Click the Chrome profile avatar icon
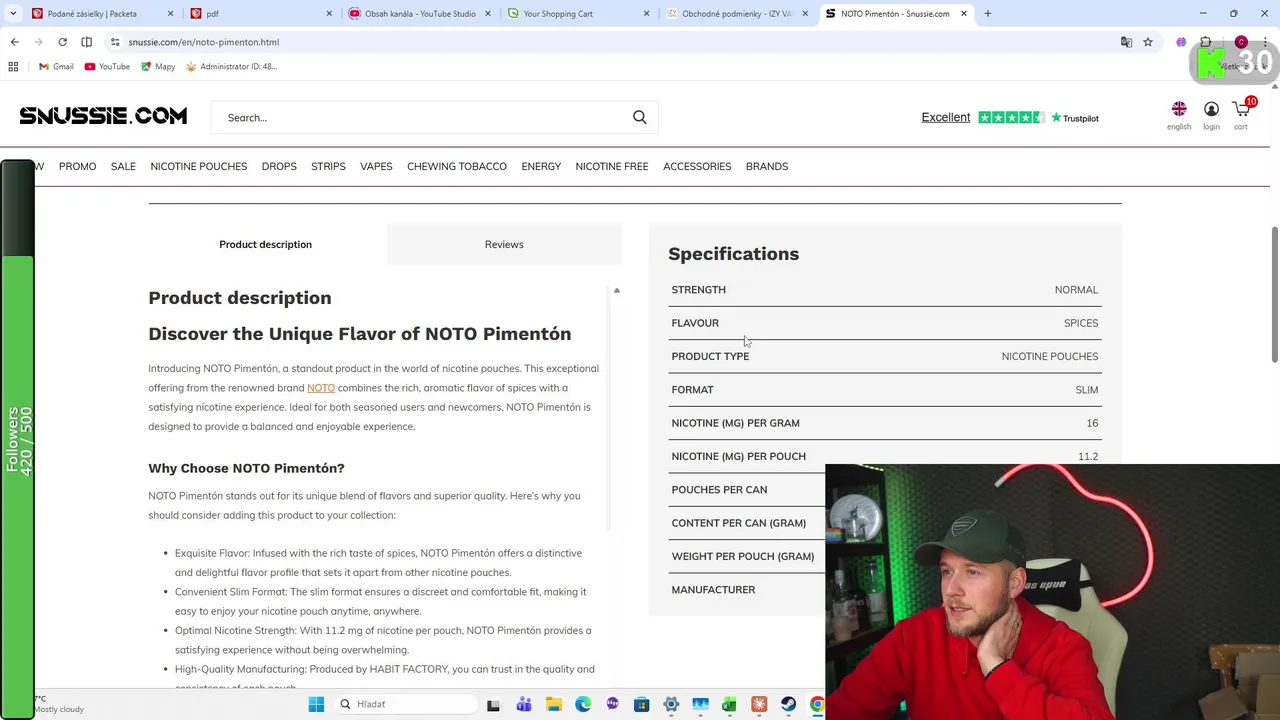The height and width of the screenshot is (720, 1280). pyautogui.click(x=1241, y=42)
